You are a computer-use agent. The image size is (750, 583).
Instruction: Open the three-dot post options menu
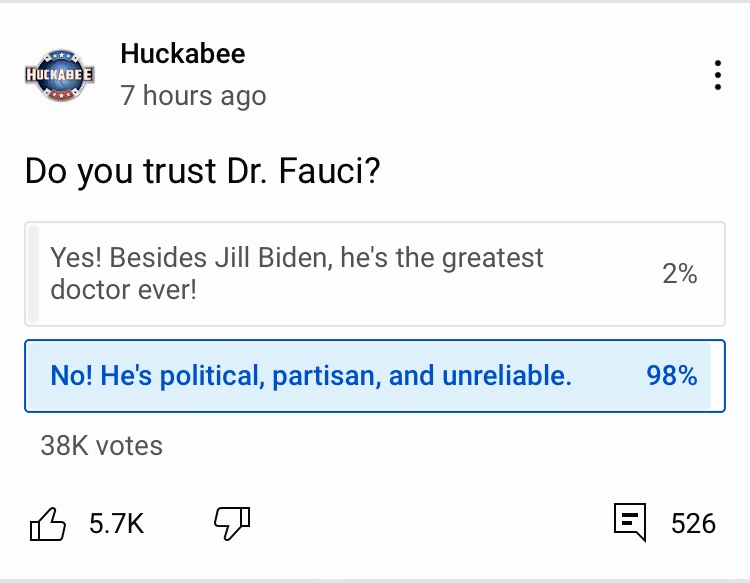pyautogui.click(x=717, y=76)
